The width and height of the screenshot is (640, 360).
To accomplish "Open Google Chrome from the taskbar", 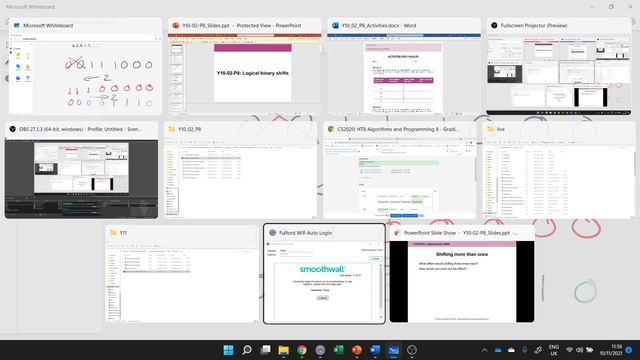I will tap(302, 350).
